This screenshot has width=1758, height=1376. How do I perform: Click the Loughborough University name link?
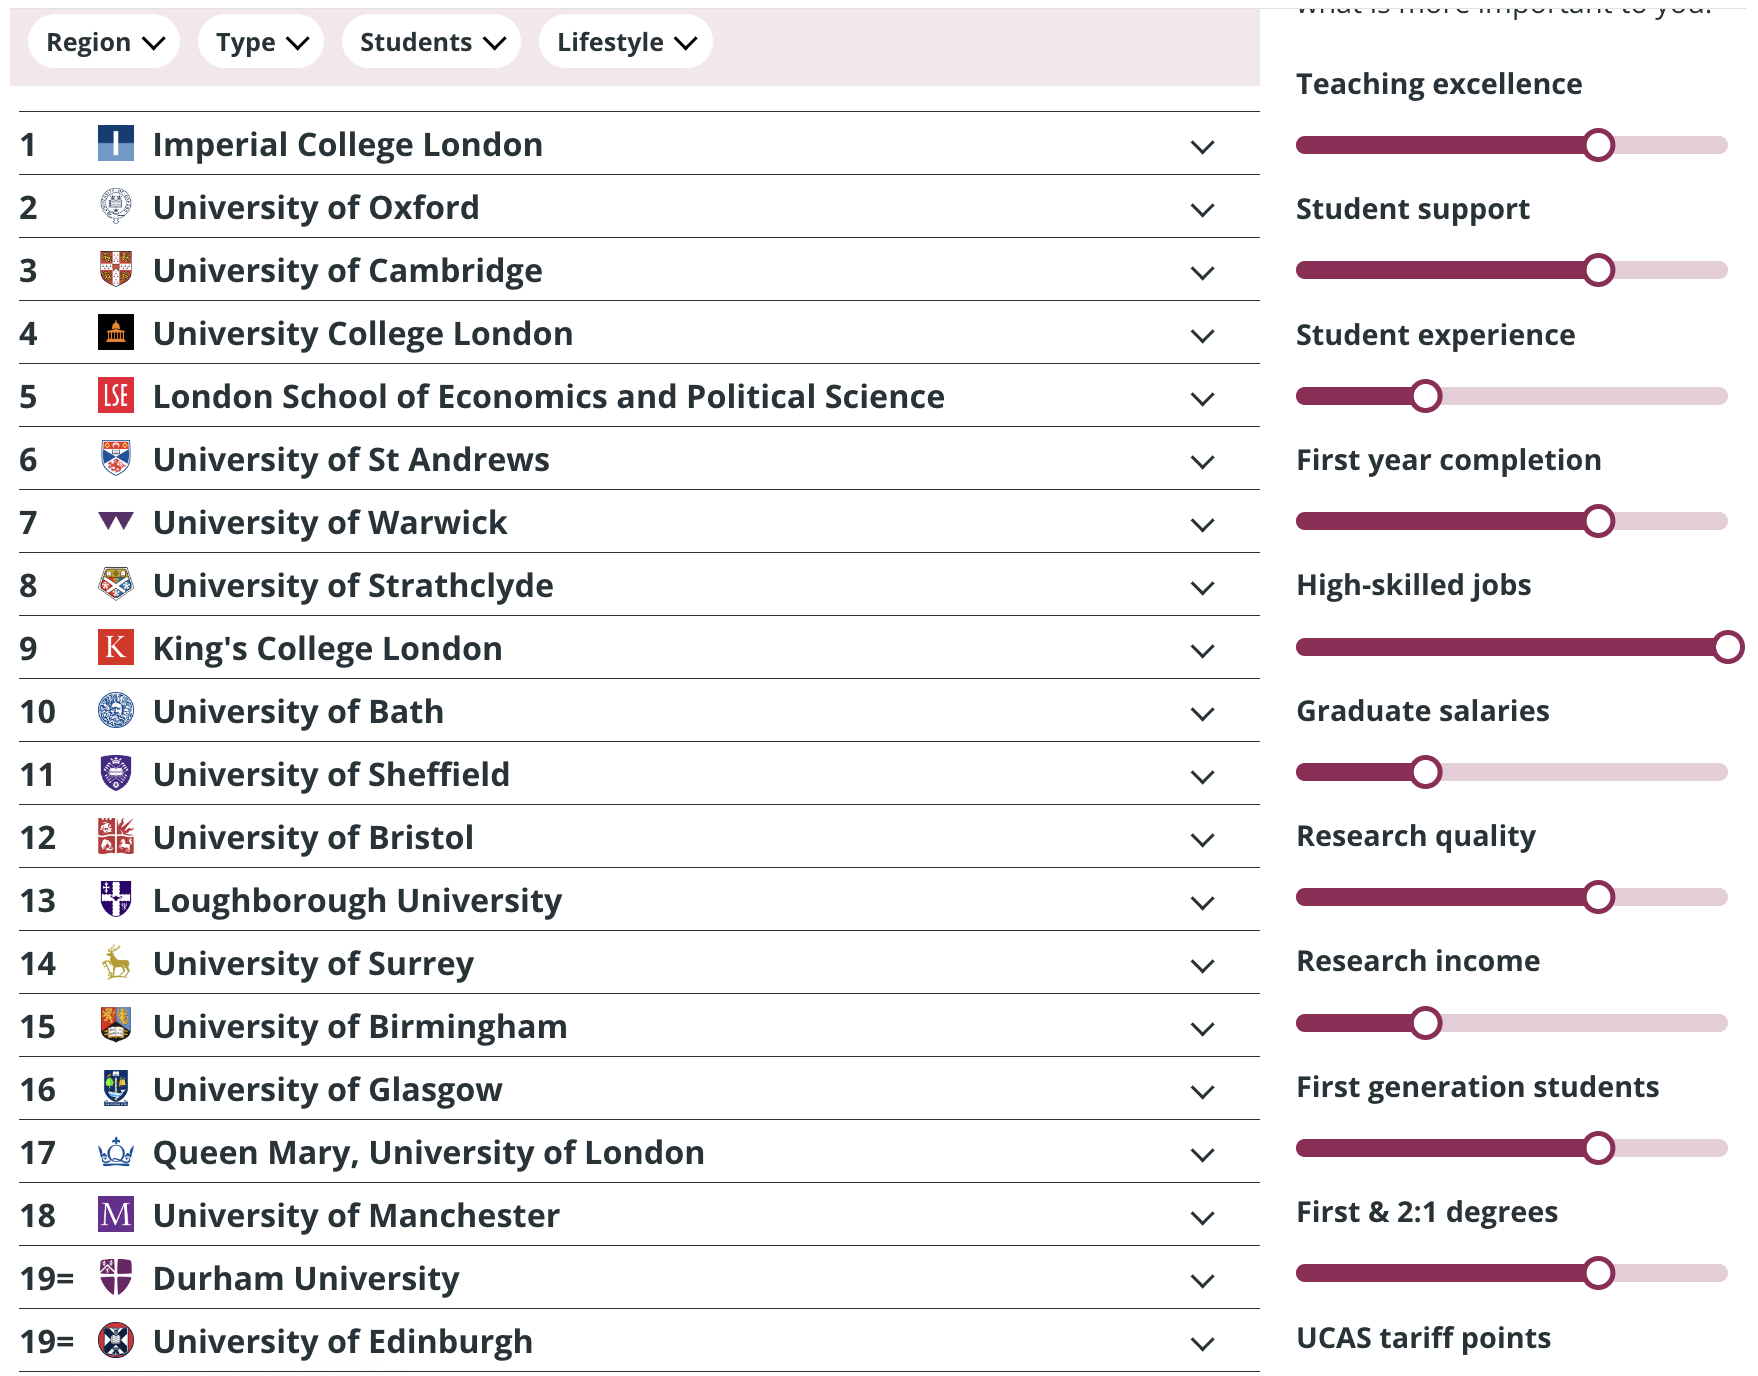357,901
